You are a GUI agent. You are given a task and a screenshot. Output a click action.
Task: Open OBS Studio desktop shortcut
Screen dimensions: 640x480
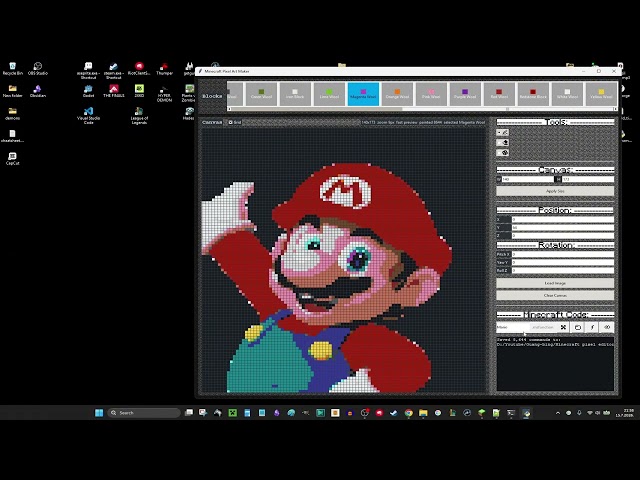click(38, 69)
